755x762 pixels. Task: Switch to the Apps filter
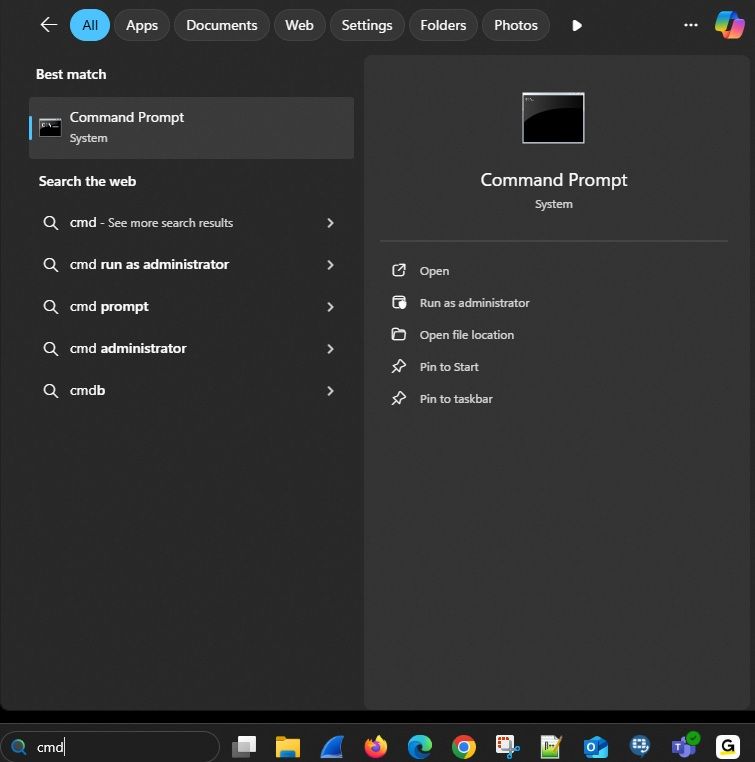142,25
